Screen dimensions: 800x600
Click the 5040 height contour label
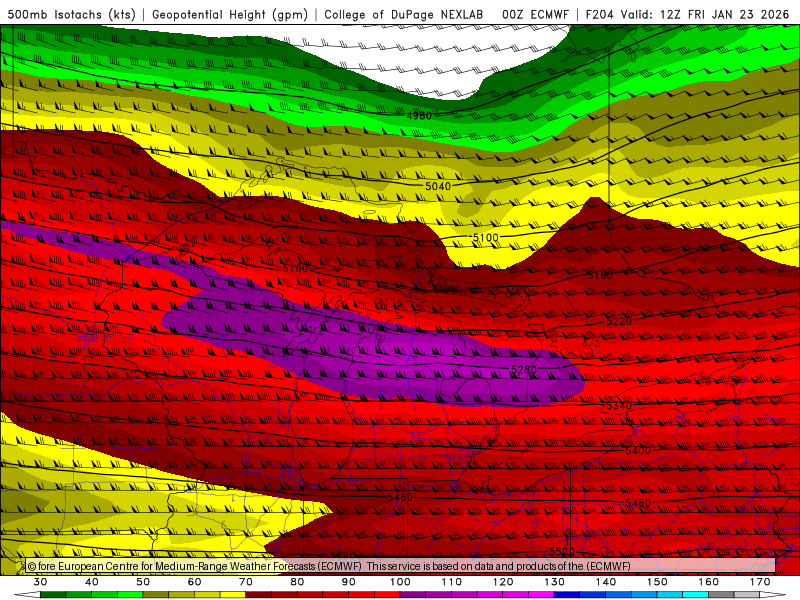(x=438, y=186)
